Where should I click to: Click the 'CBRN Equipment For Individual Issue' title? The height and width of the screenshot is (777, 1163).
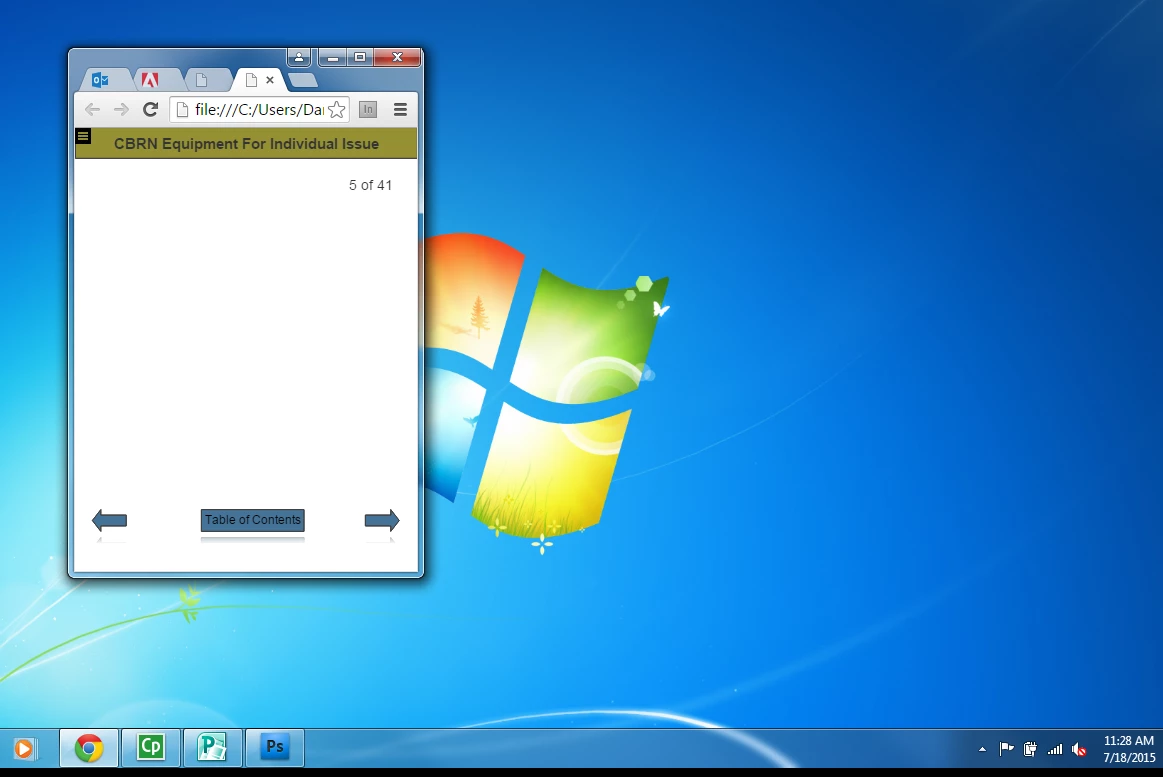click(x=246, y=144)
